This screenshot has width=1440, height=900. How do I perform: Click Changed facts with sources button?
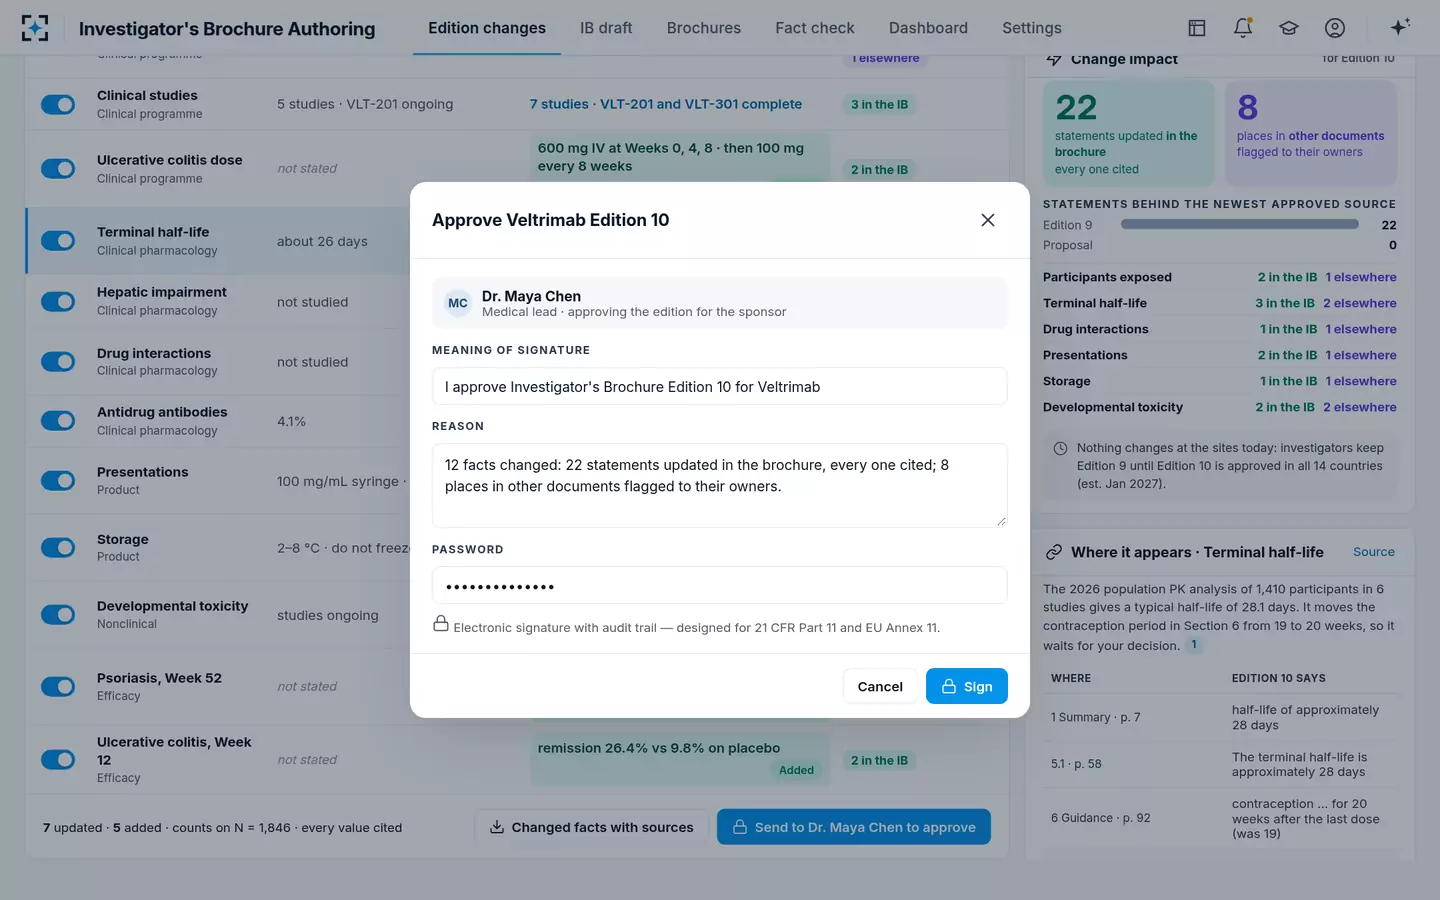[592, 827]
